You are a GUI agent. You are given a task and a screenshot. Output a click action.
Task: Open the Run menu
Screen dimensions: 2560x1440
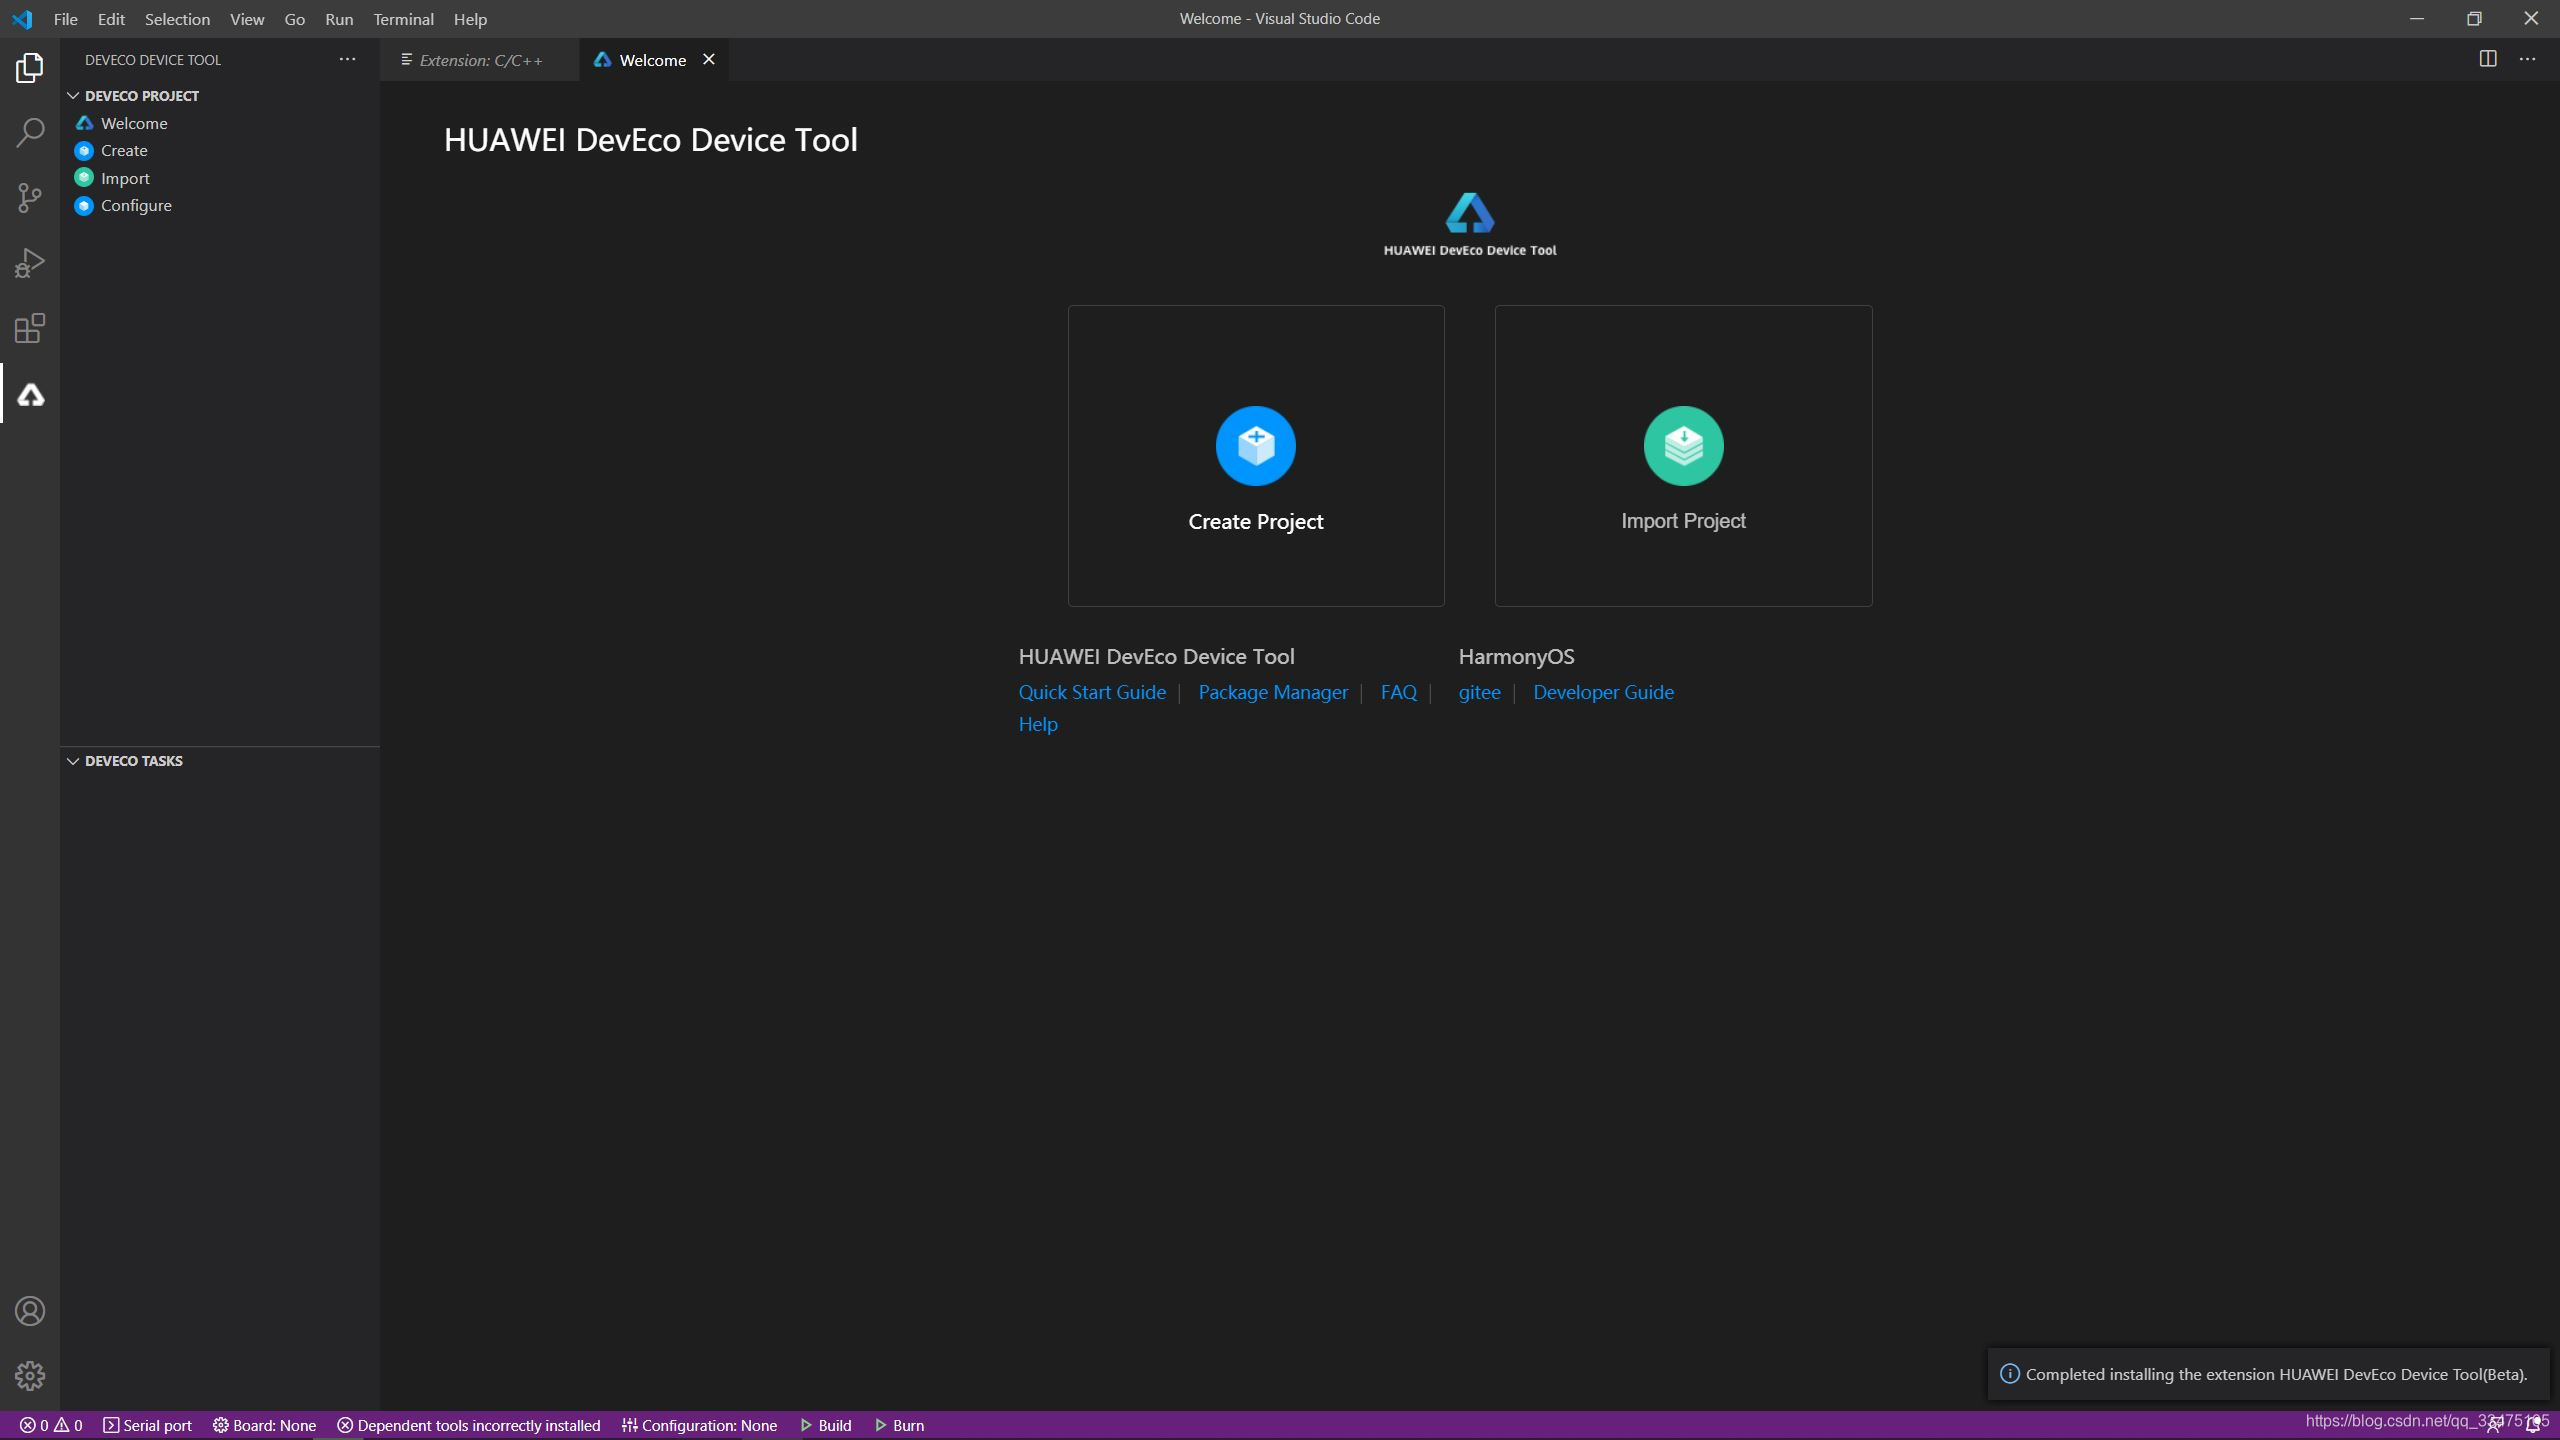339,19
